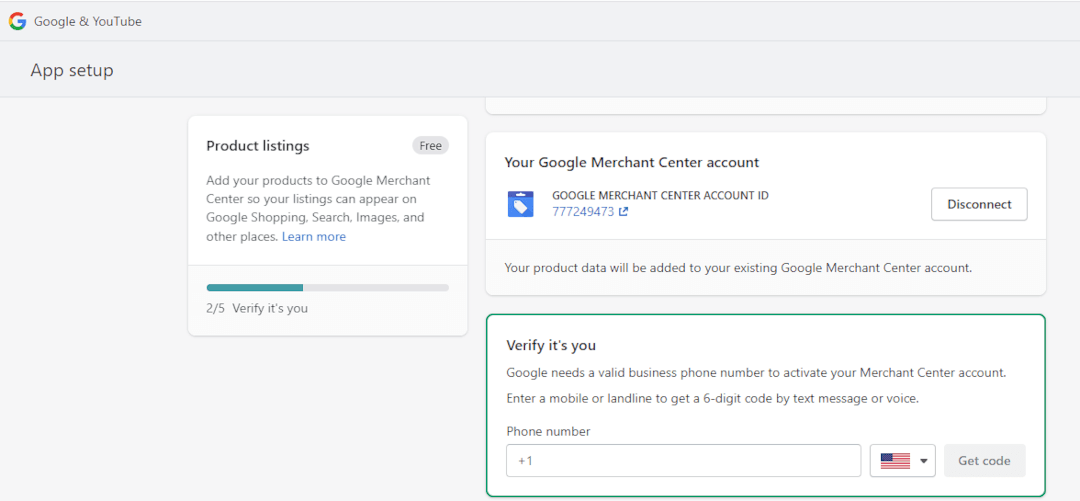Click the Product listings card heading
The height and width of the screenshot is (501, 1080).
(x=258, y=146)
